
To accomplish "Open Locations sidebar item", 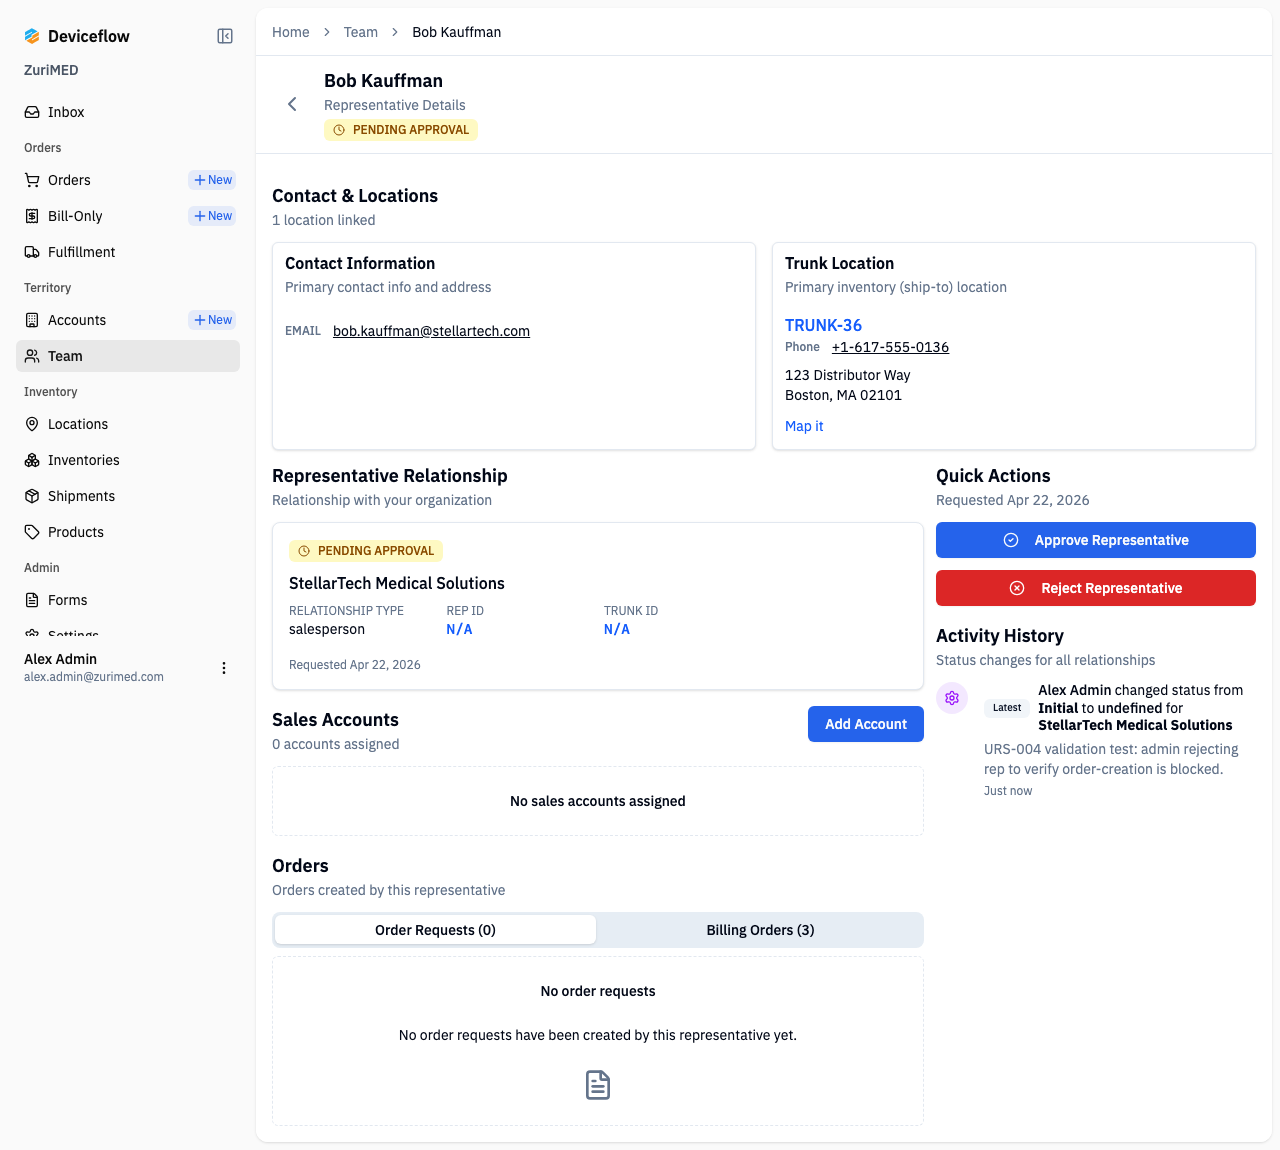I will (128, 424).
